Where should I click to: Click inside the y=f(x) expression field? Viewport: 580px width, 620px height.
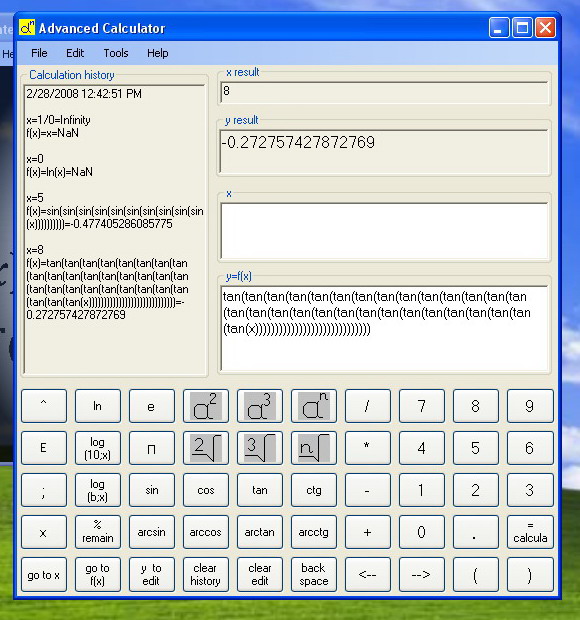[384, 328]
